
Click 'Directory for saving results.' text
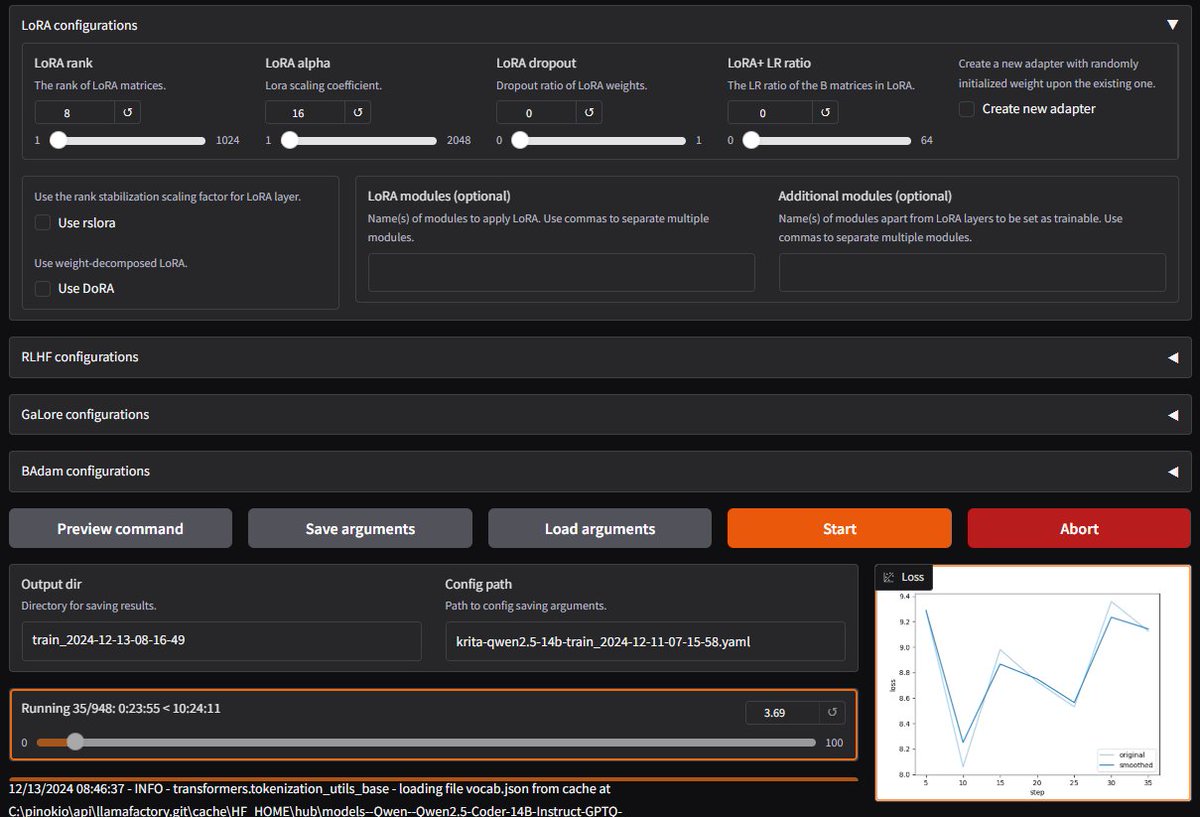pyautogui.click(x=88, y=605)
